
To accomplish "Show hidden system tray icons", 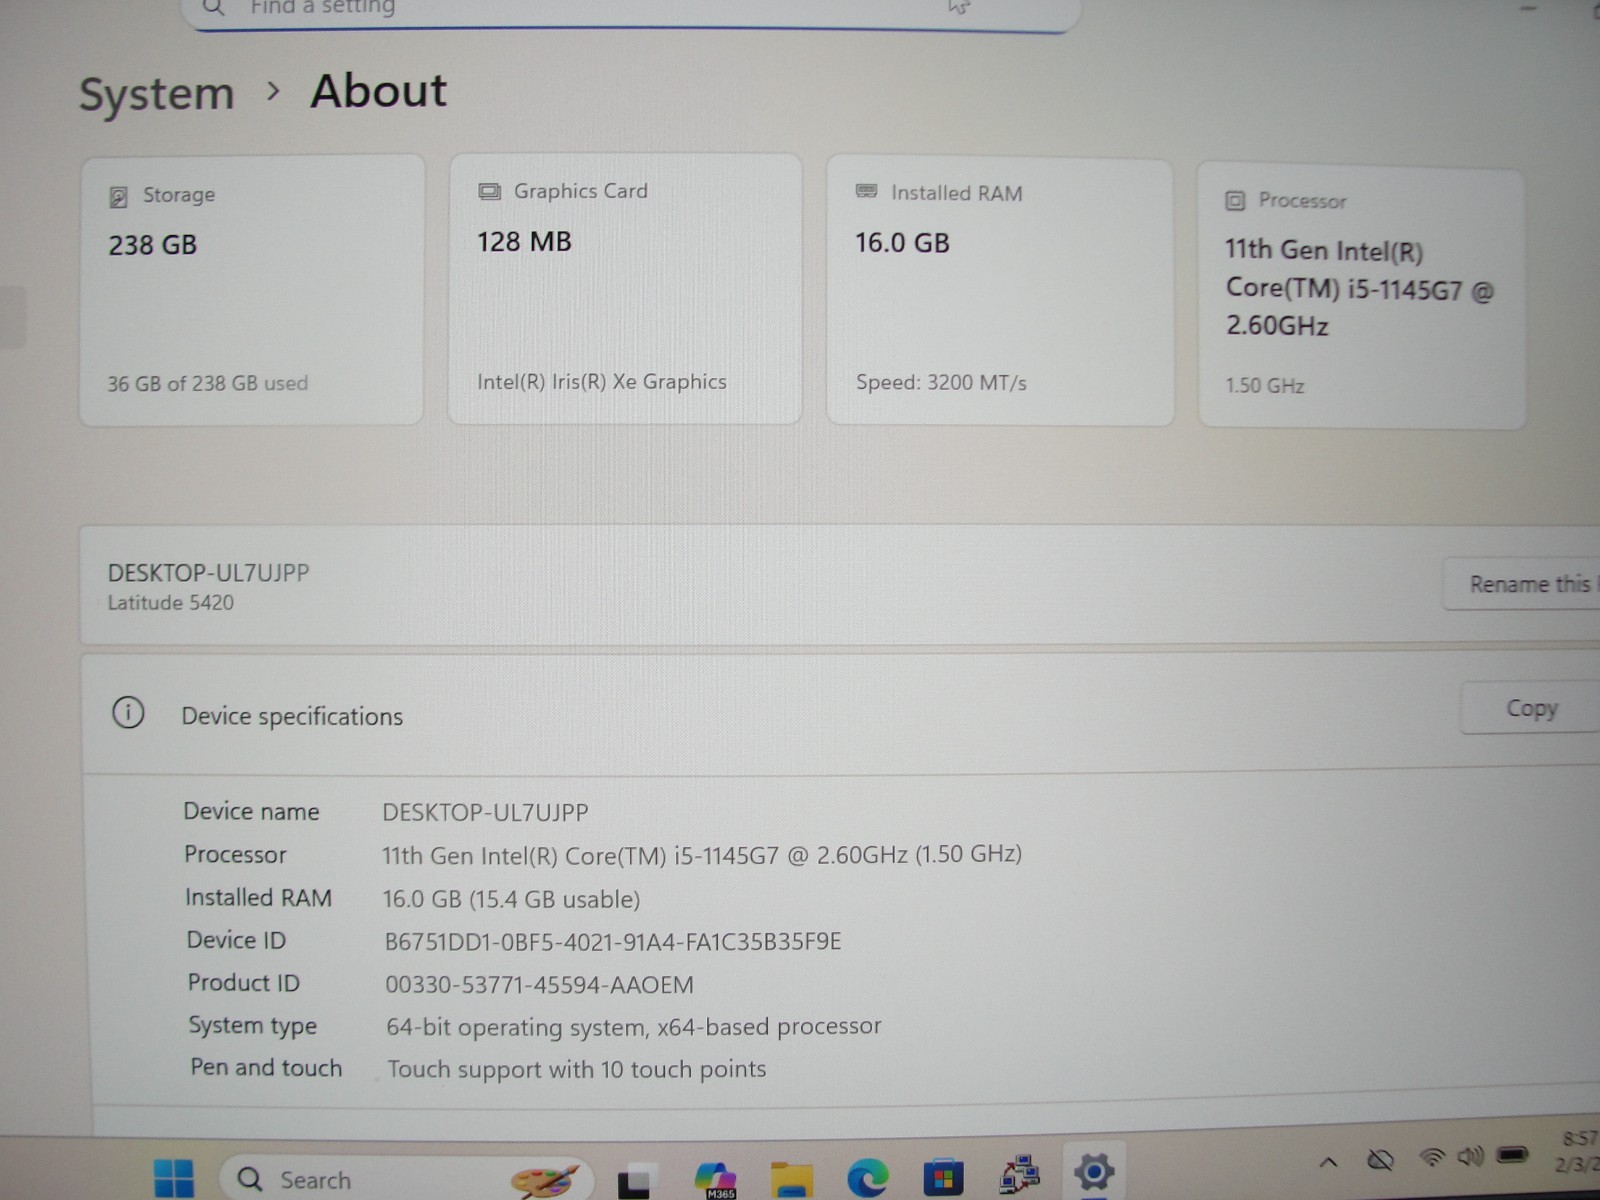I will 1328,1162.
